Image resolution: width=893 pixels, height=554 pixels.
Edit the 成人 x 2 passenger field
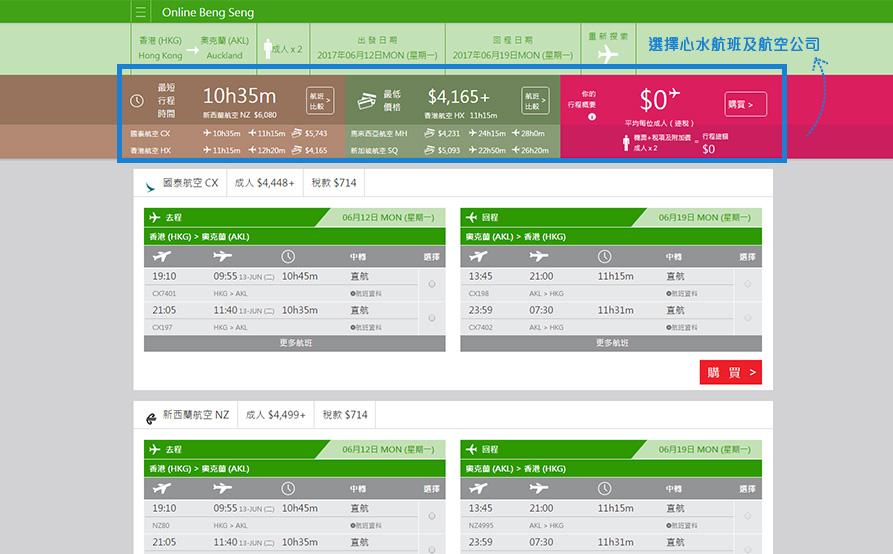[x=283, y=48]
